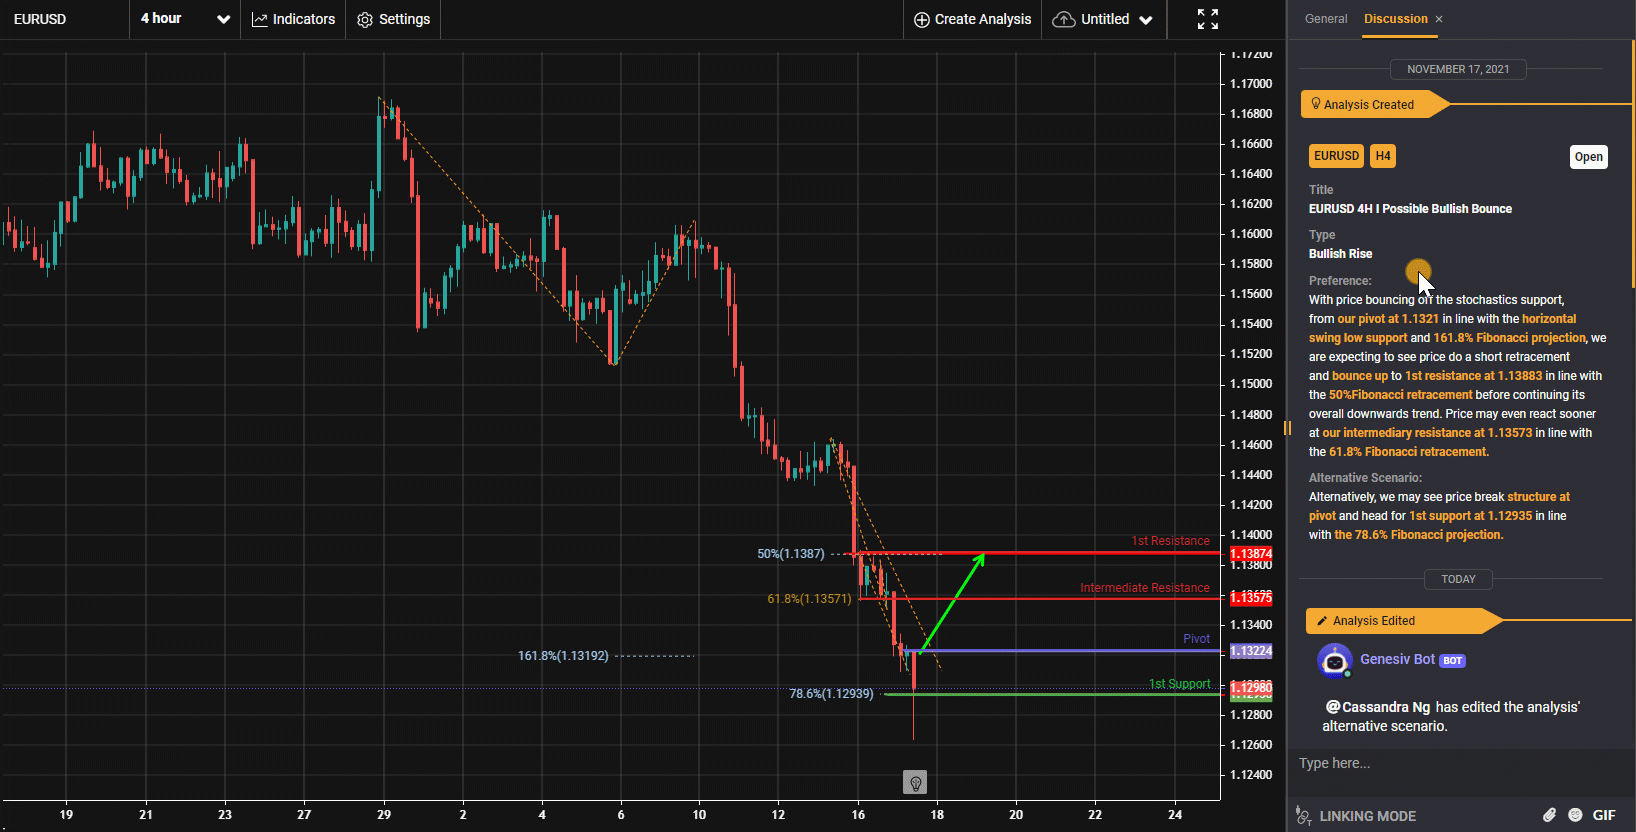Viewport: 1636px width, 832px height.
Task: Click the 61.8%(1.13571) Fibonacci label
Action: 809,599
